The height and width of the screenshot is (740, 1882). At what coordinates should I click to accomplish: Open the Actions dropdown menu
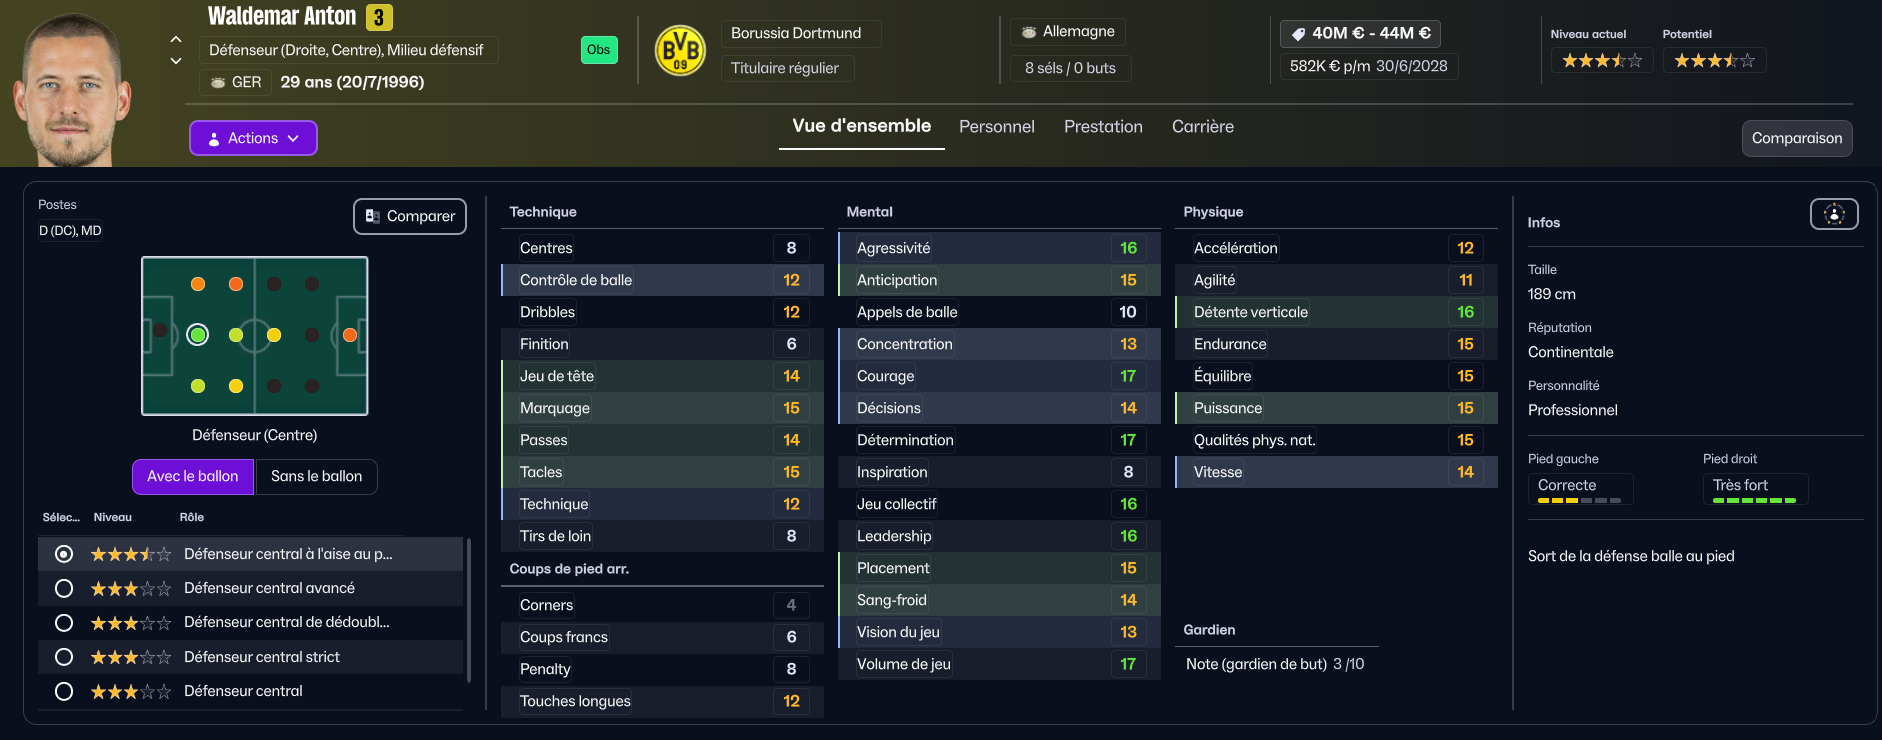253,138
